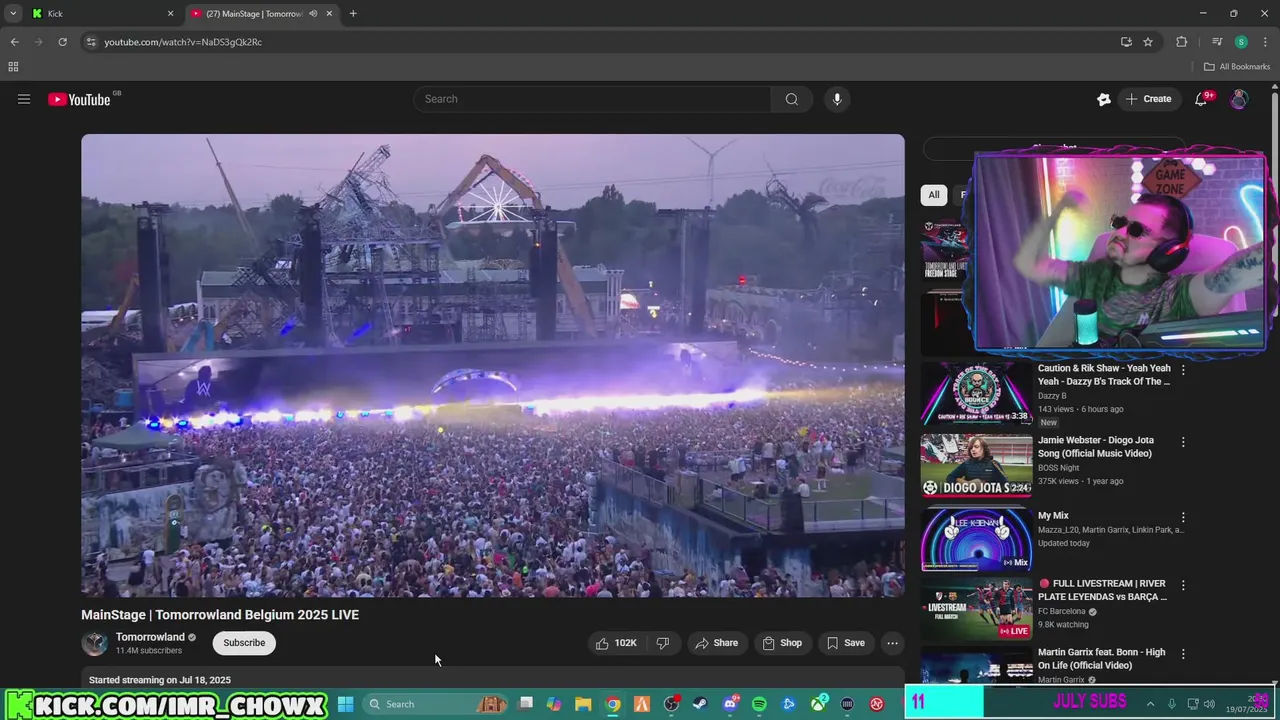Open Chrome profile S avatar

(1241, 42)
